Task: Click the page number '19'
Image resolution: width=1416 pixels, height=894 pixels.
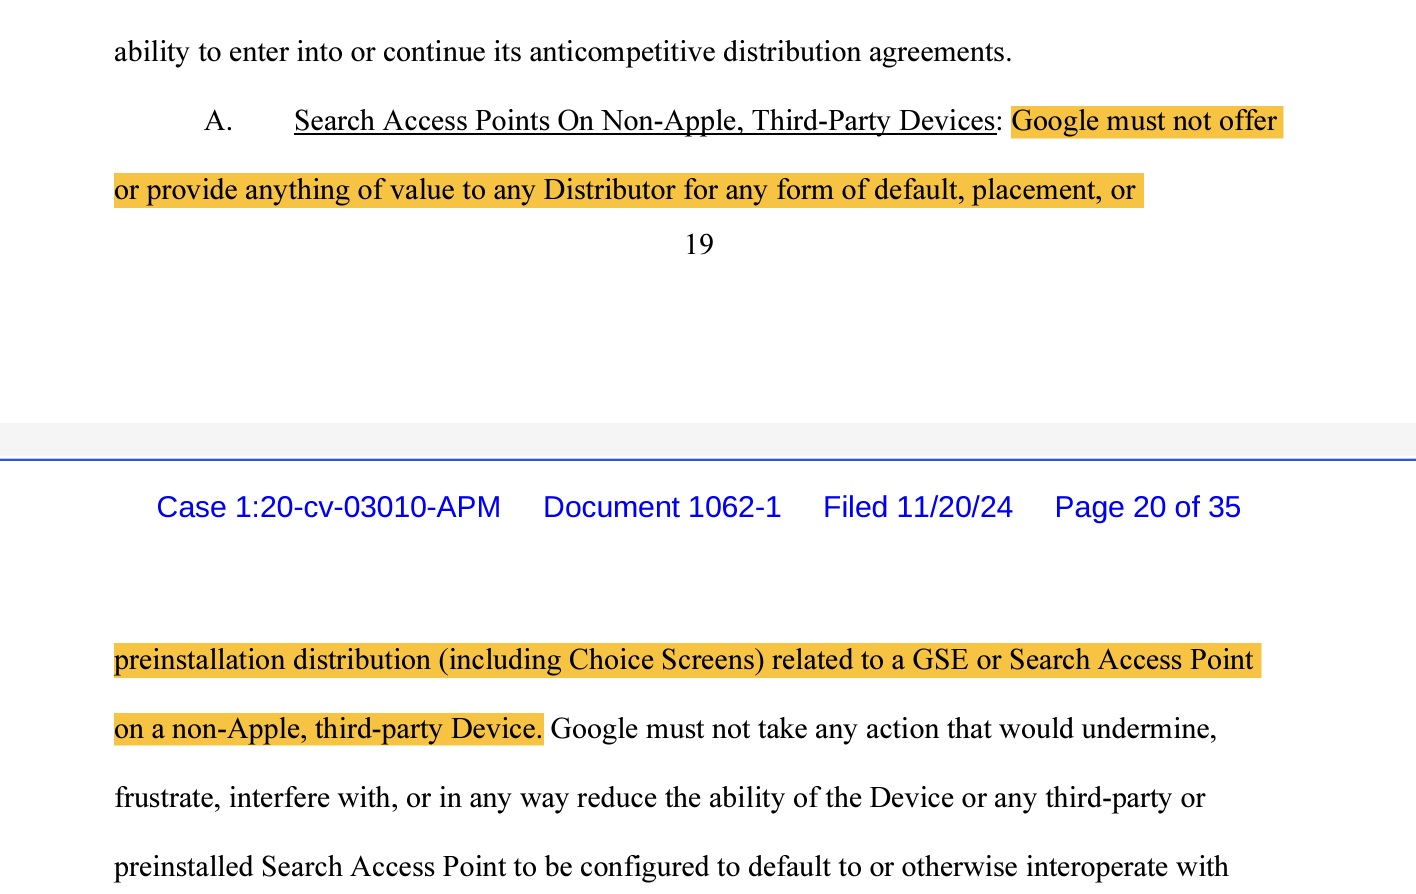Action: (x=700, y=243)
